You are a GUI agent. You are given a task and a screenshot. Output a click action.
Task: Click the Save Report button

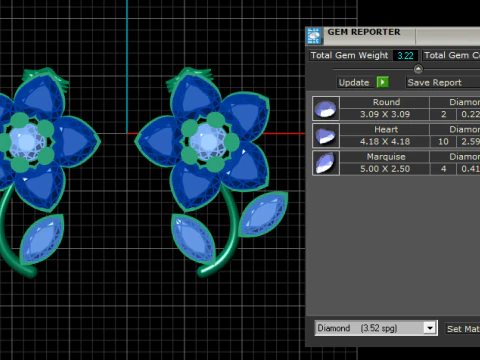point(443,82)
